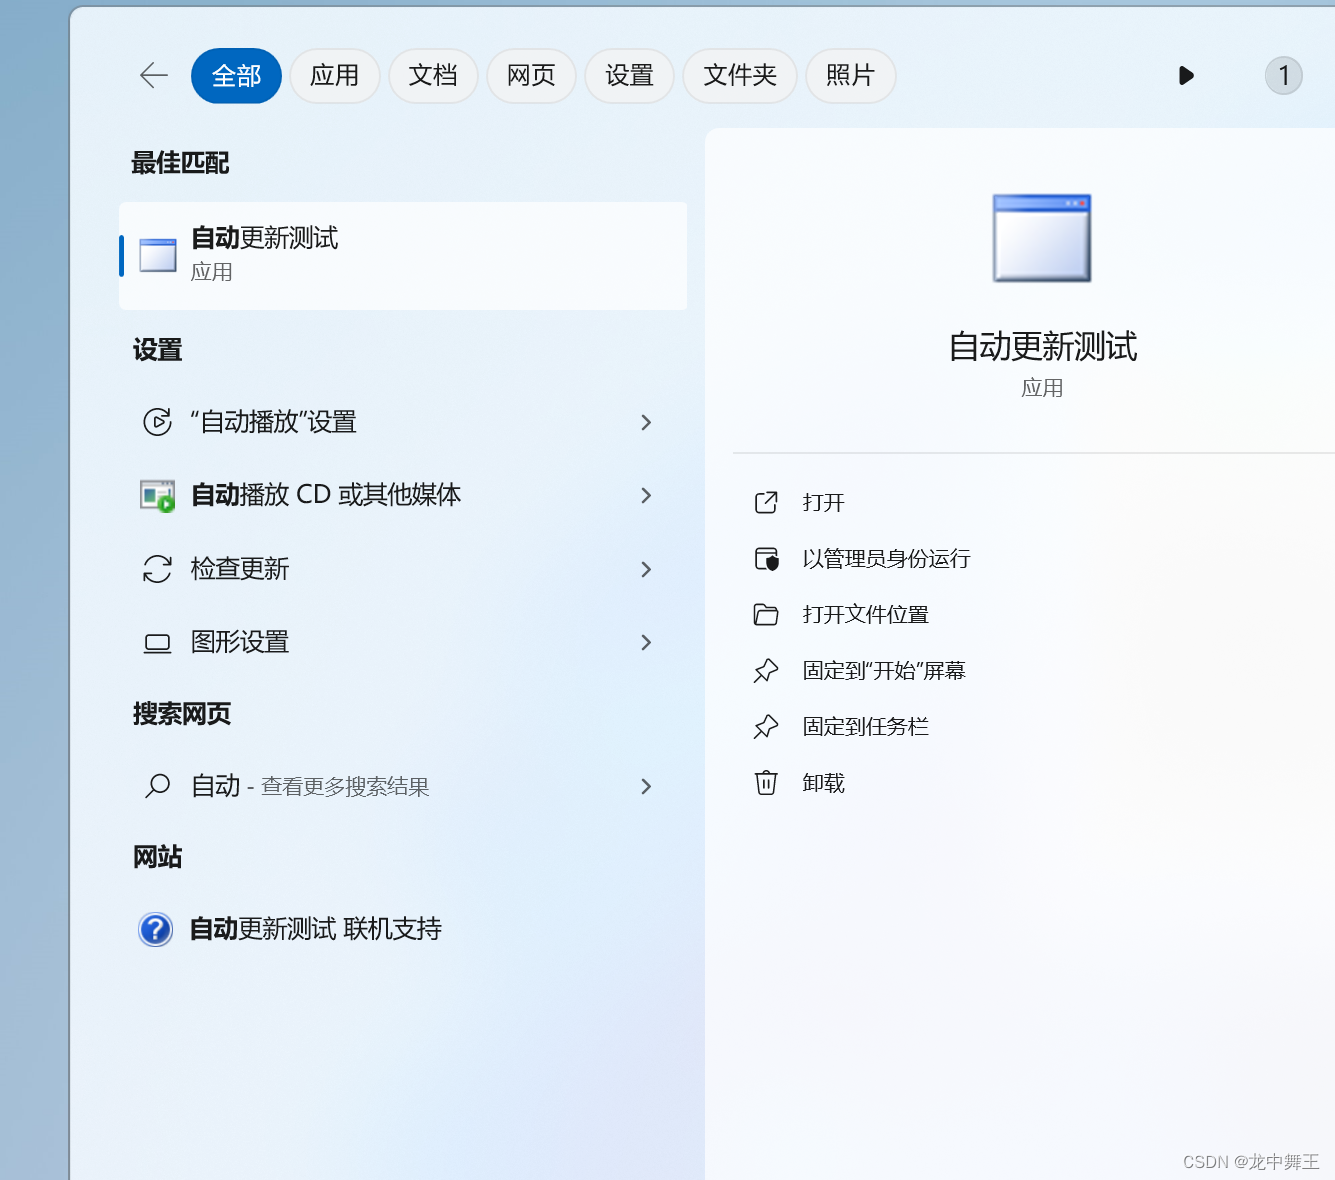This screenshot has width=1335, height=1180.
Task: Expand the 自动 web search chevron
Action: click(x=646, y=786)
